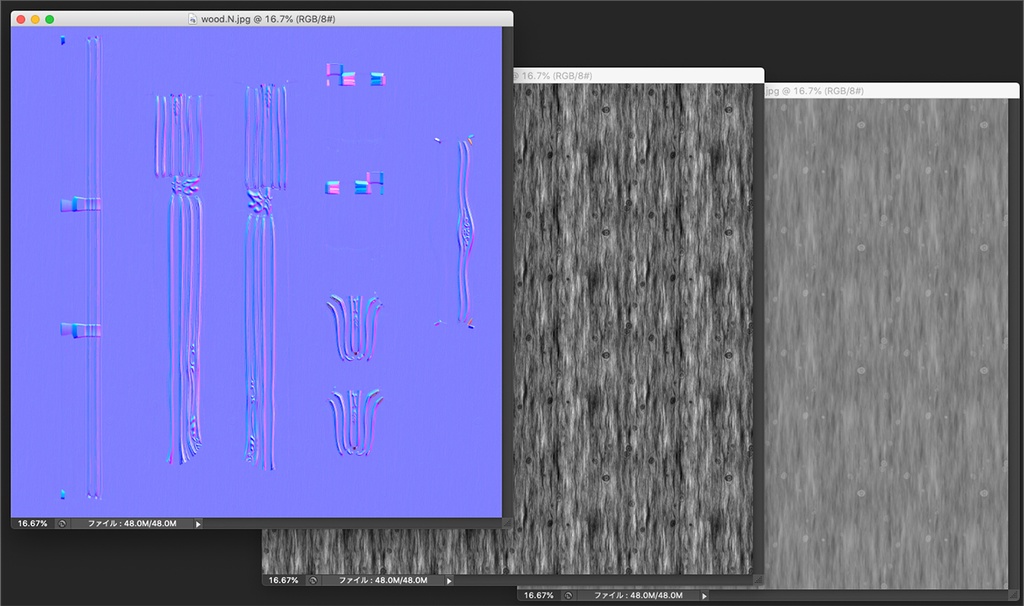Minimize the wood.N.jpg window with yellow button
Viewport: 1024px width, 606px height.
tap(35, 20)
